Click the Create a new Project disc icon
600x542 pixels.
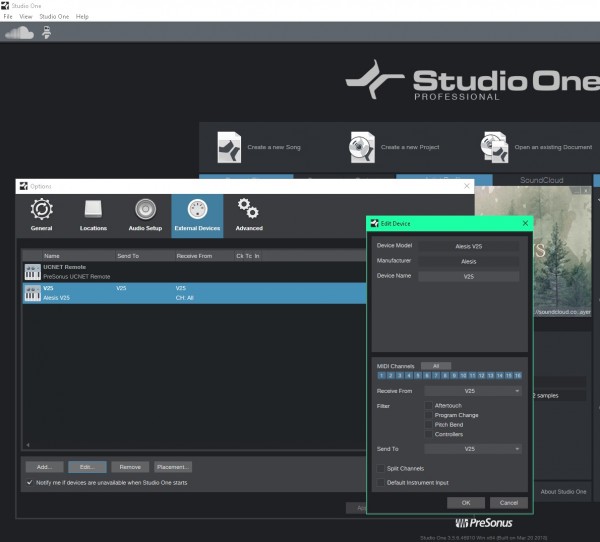362,147
